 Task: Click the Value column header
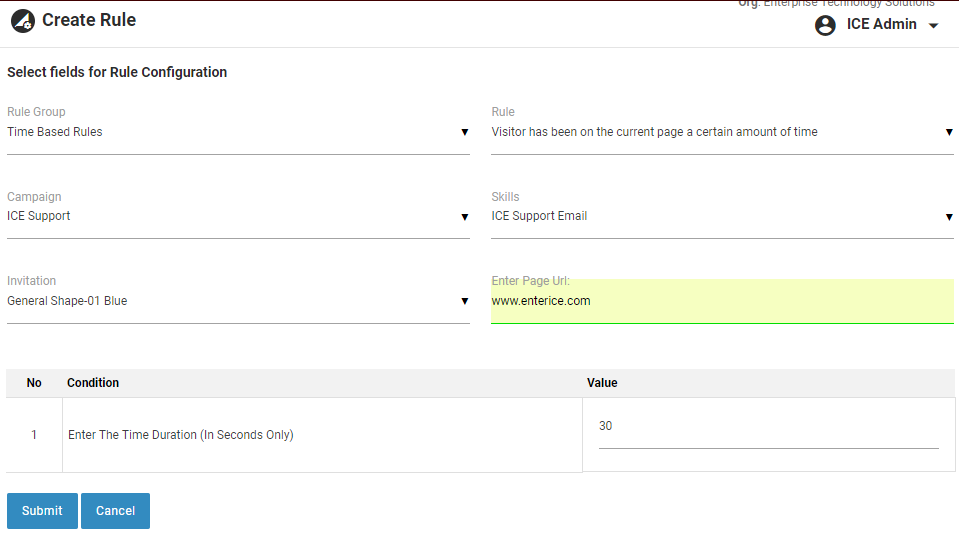click(x=602, y=383)
